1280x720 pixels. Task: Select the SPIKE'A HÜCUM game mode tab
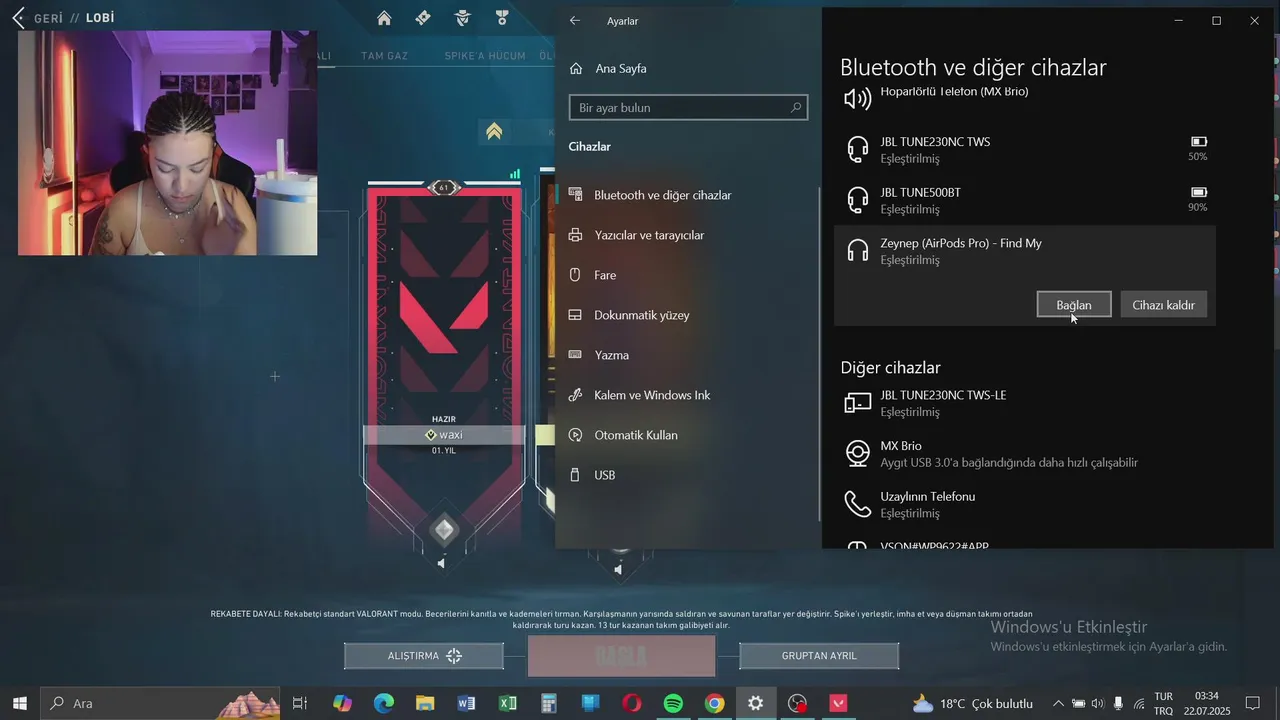click(x=485, y=56)
